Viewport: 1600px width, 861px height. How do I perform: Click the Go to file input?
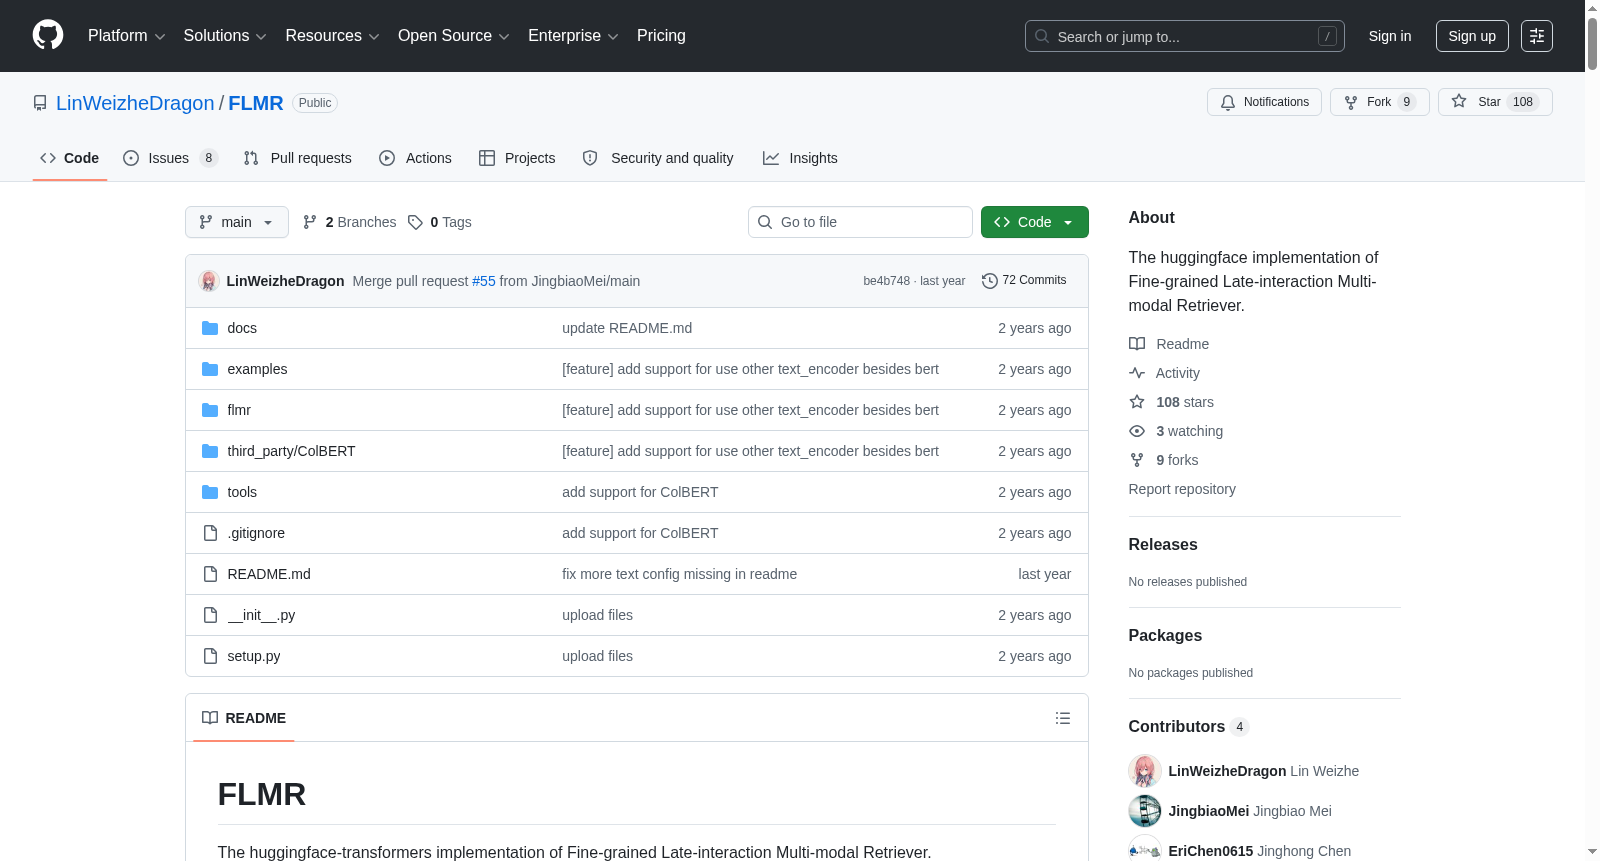coord(860,222)
